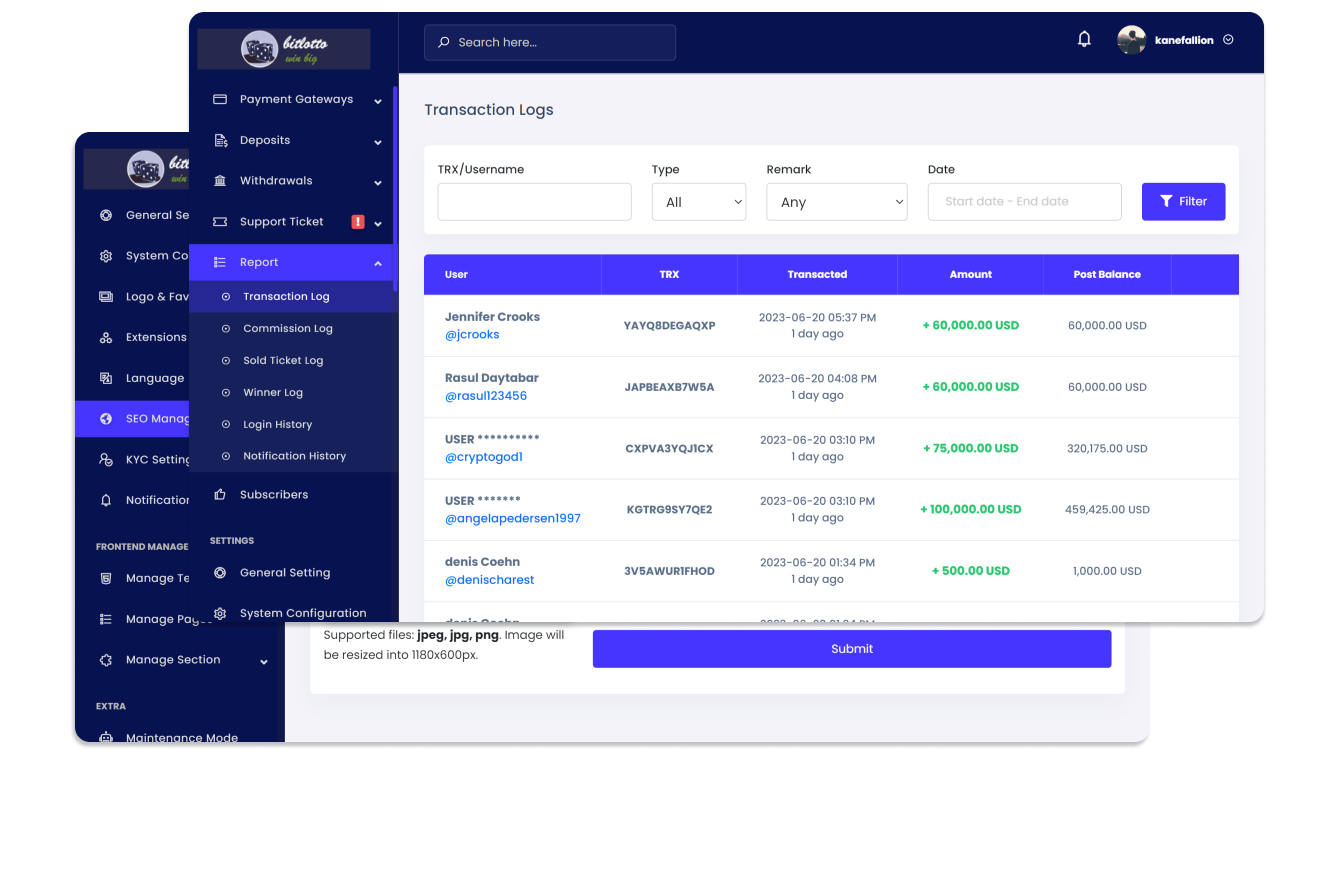The height and width of the screenshot is (874, 1334).
Task: Open the Commission Log menu item
Action: 288,329
